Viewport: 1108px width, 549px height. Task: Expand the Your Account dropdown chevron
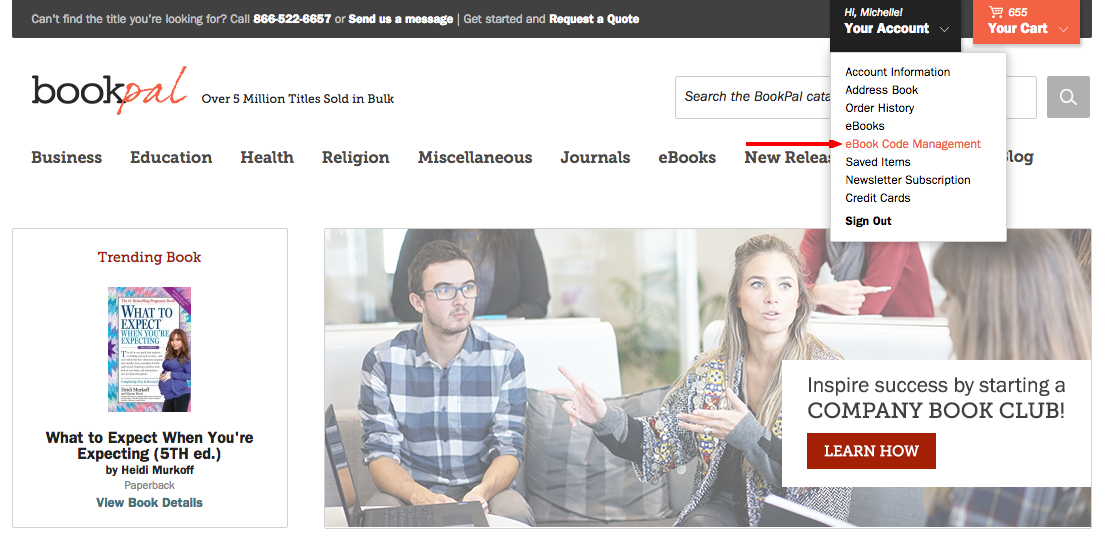[x=944, y=30]
